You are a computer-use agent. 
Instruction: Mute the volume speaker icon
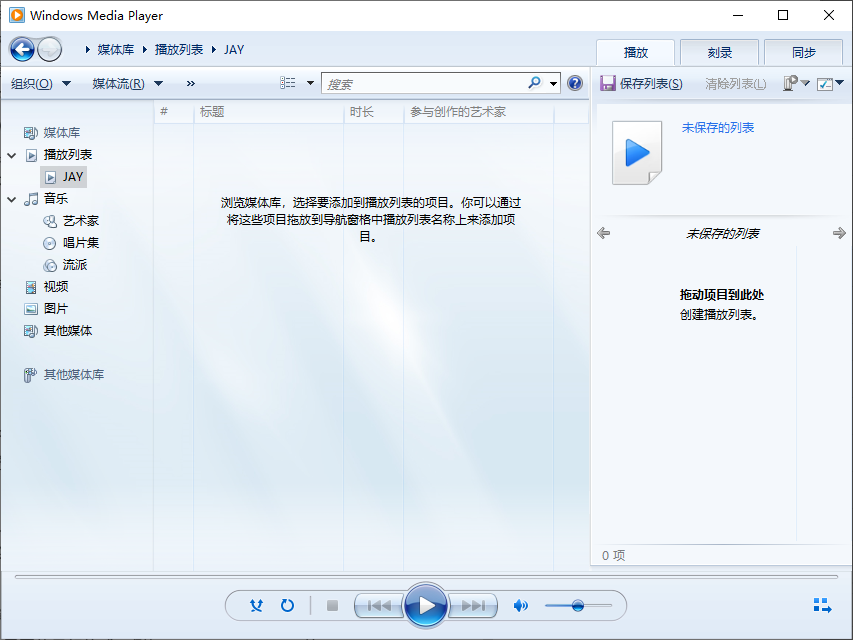pyautogui.click(x=521, y=605)
